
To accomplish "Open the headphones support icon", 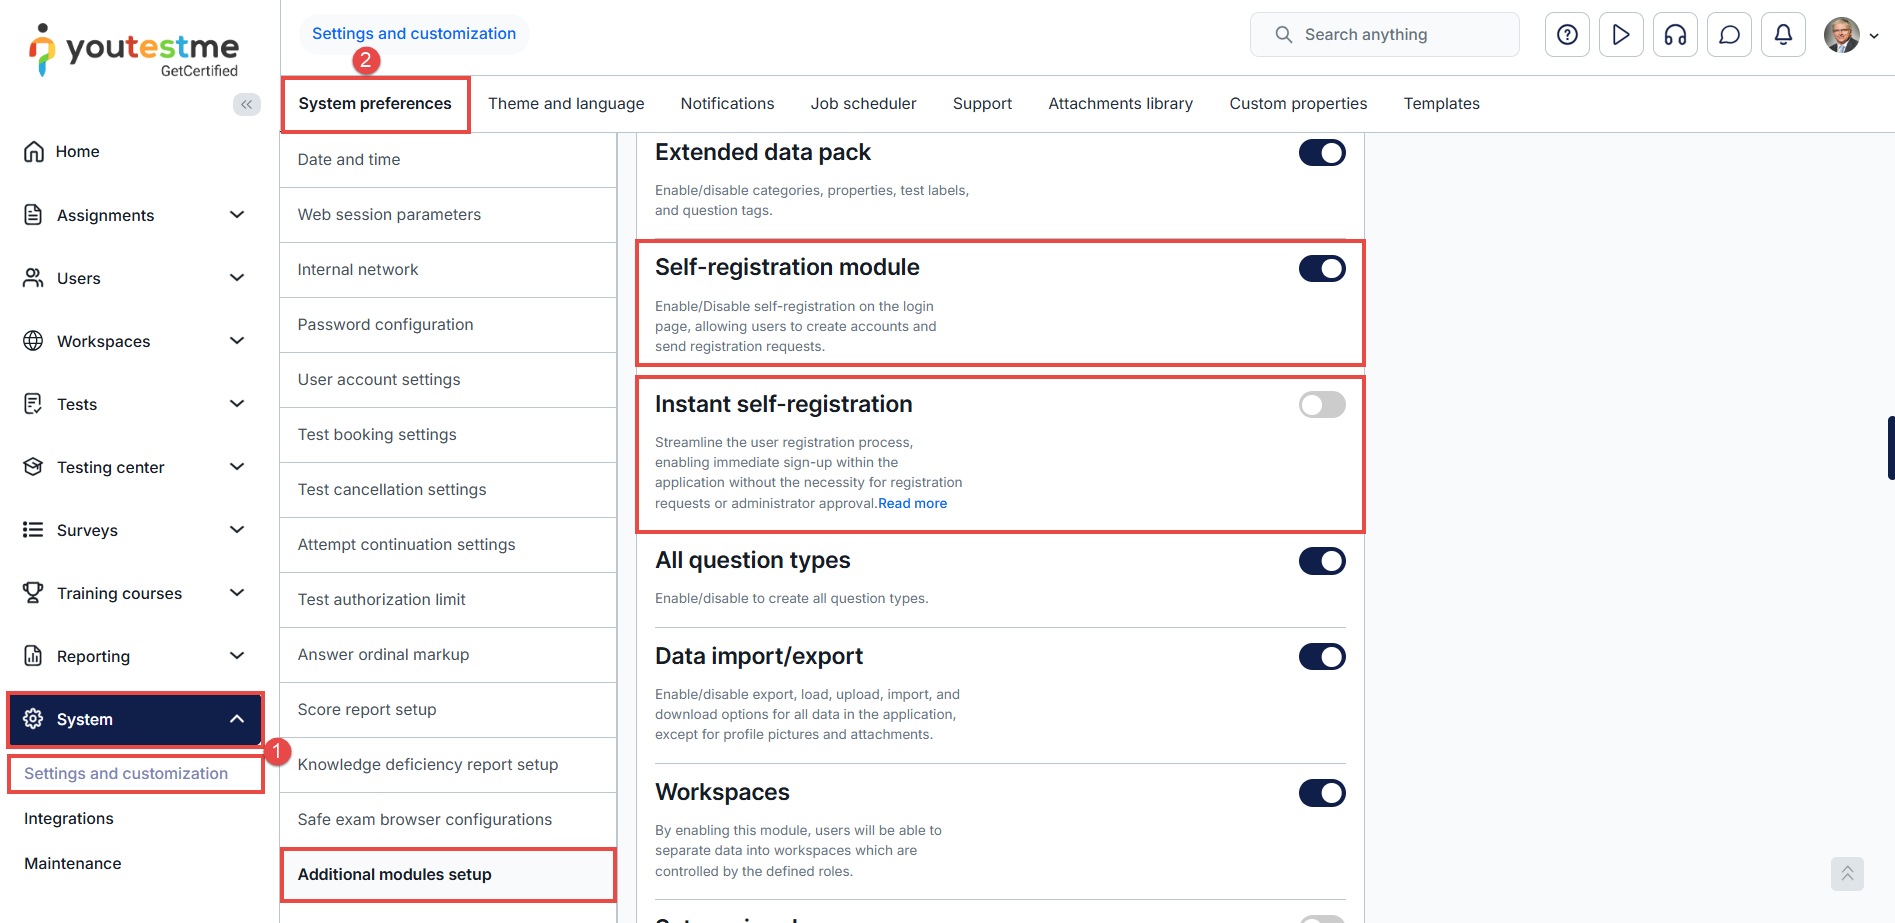I will coord(1675,35).
